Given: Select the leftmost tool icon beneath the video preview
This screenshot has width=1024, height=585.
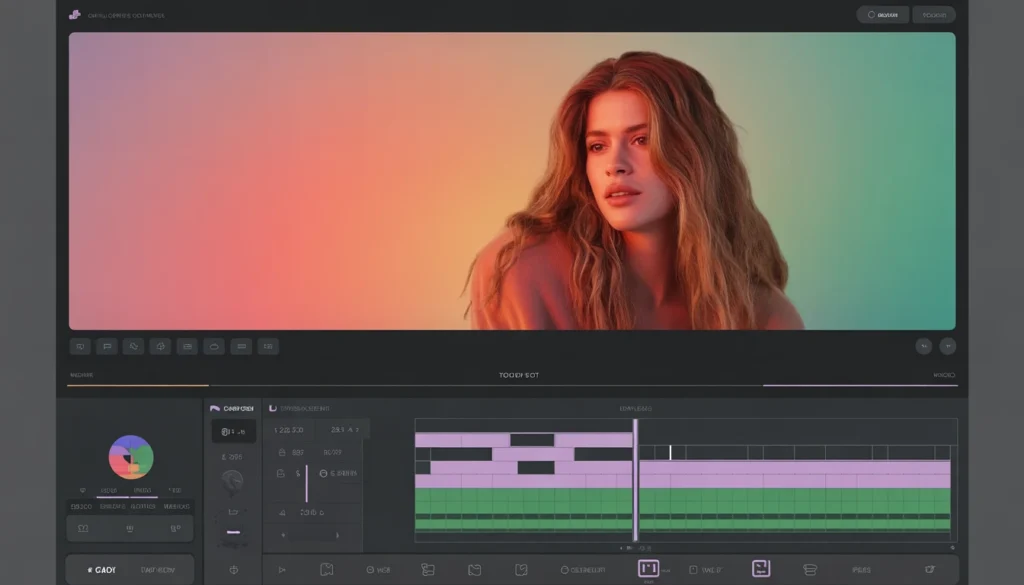Looking at the screenshot, I should click(x=80, y=346).
